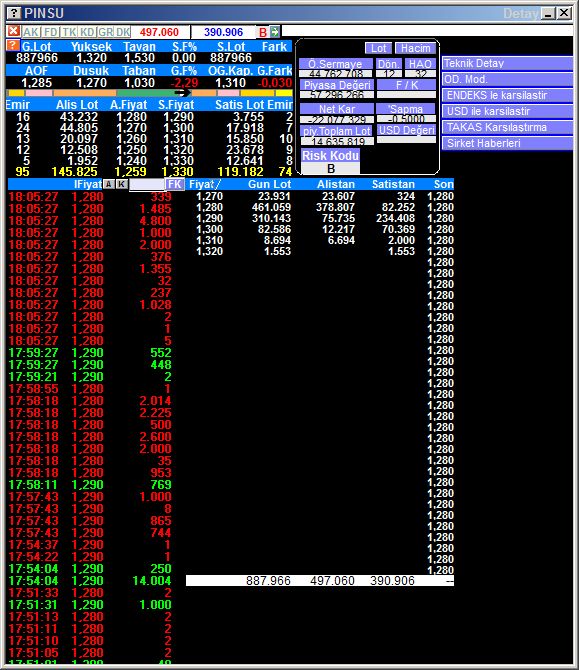The width and height of the screenshot is (579, 670).
Task: Switch to the Hacim tab
Action: pos(415,48)
